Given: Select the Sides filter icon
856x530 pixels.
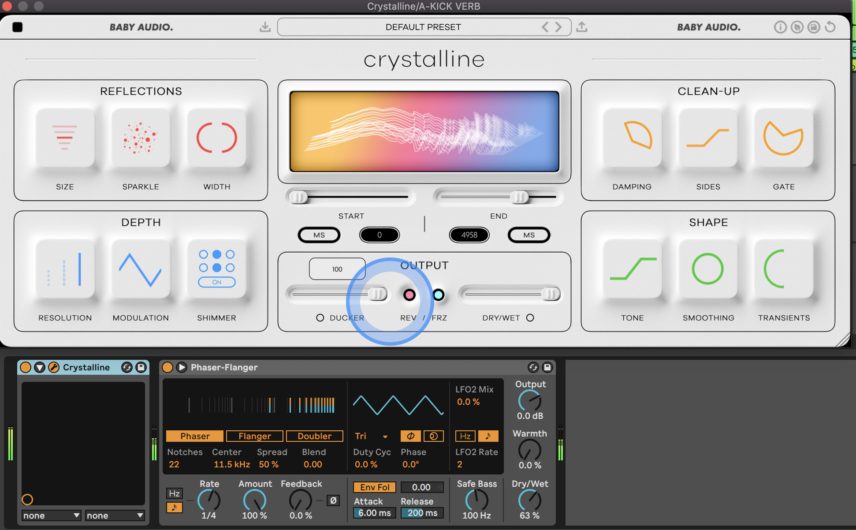Looking at the screenshot, I should (x=708, y=138).
